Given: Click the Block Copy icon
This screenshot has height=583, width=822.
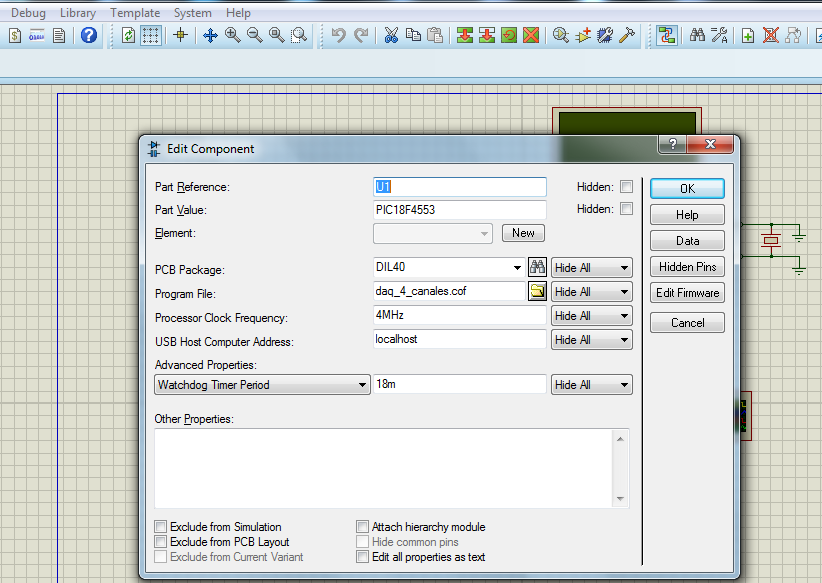Looking at the screenshot, I should (465, 36).
